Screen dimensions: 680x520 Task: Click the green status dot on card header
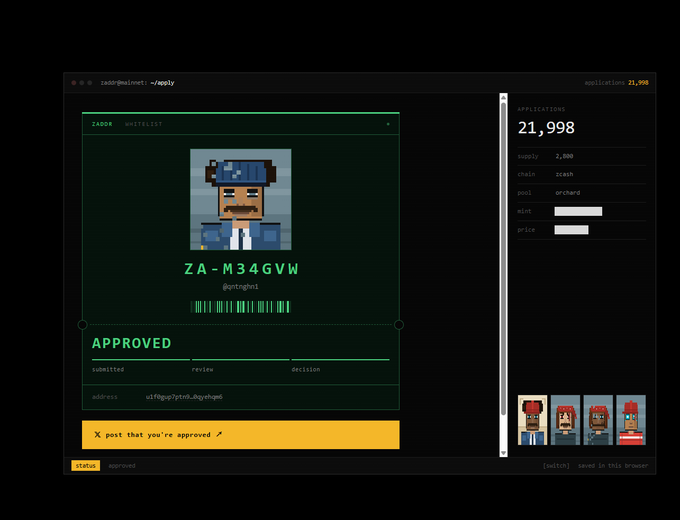pyautogui.click(x=388, y=124)
